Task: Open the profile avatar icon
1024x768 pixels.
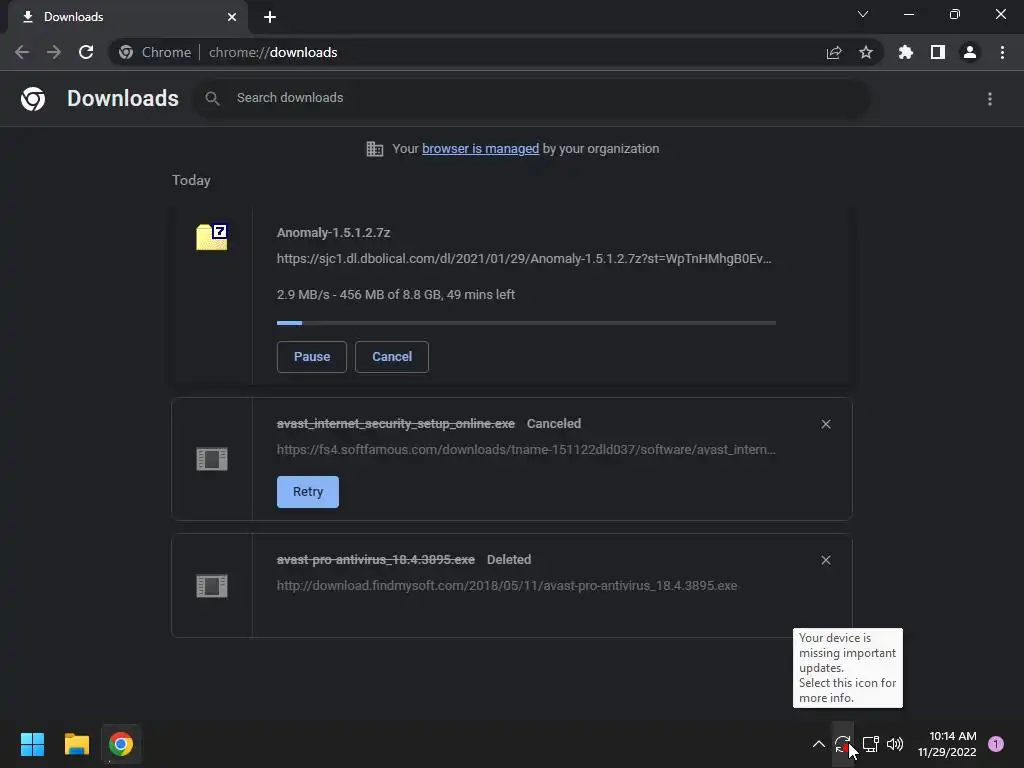Action: coord(970,52)
